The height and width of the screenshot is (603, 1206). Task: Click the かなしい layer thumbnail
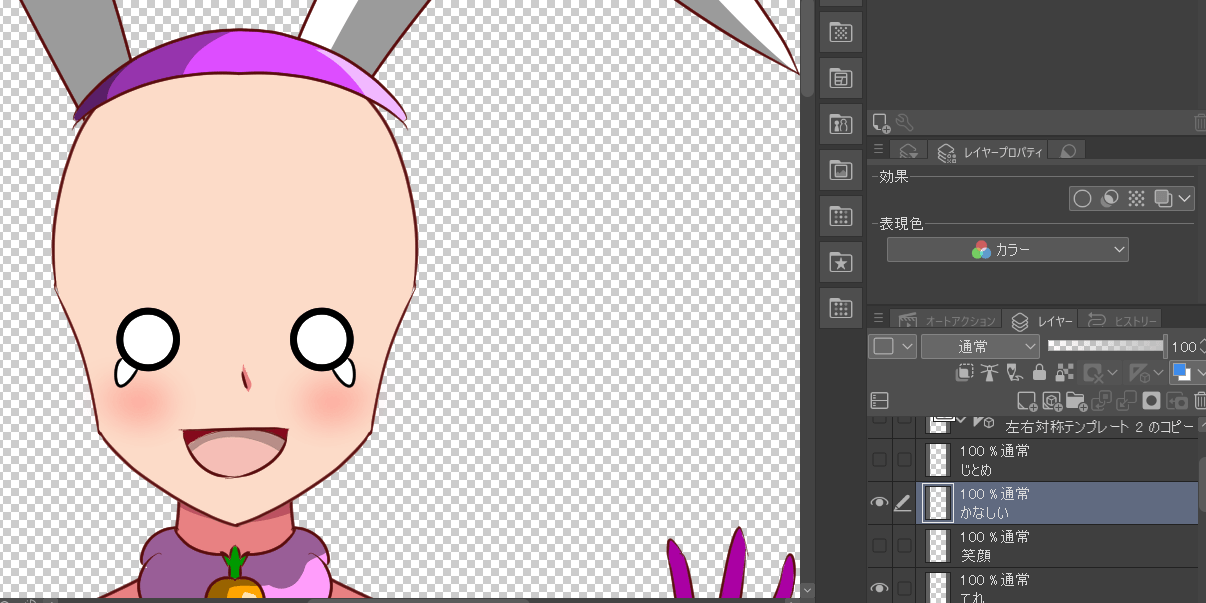pos(938,503)
